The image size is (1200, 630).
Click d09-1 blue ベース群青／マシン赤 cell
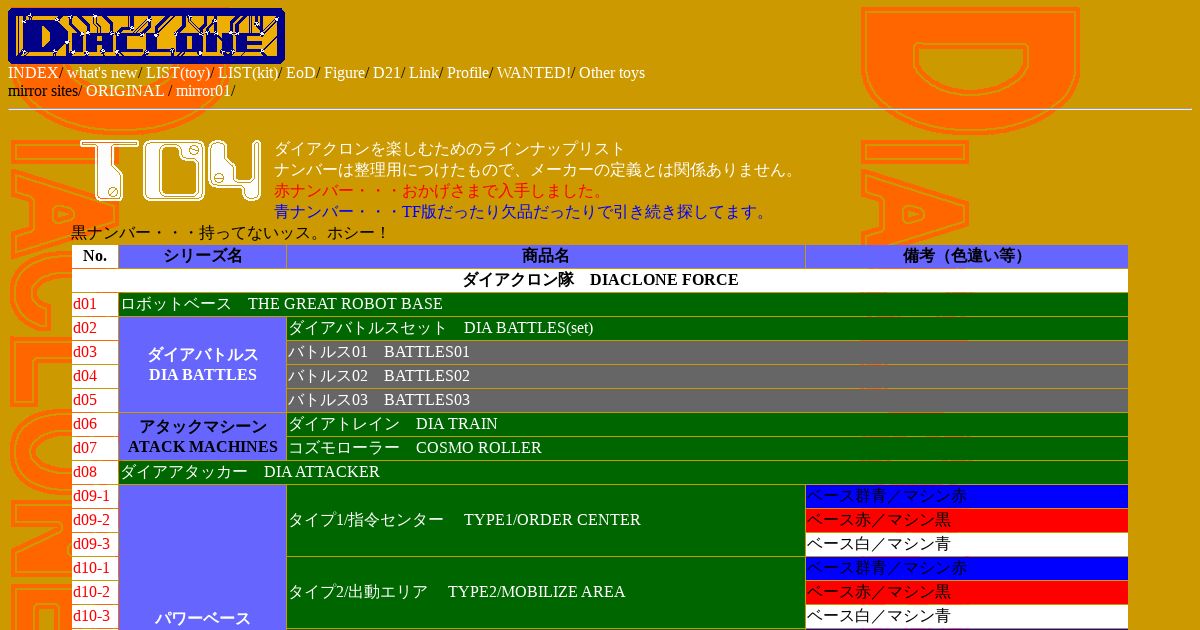pyautogui.click(x=966, y=496)
